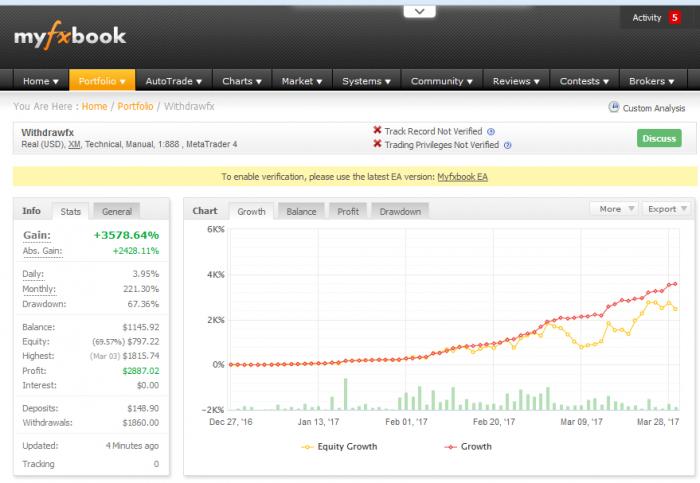Viewport: 700px width, 483px height.
Task: Click the last Equity Growth data point
Action: tap(675, 309)
